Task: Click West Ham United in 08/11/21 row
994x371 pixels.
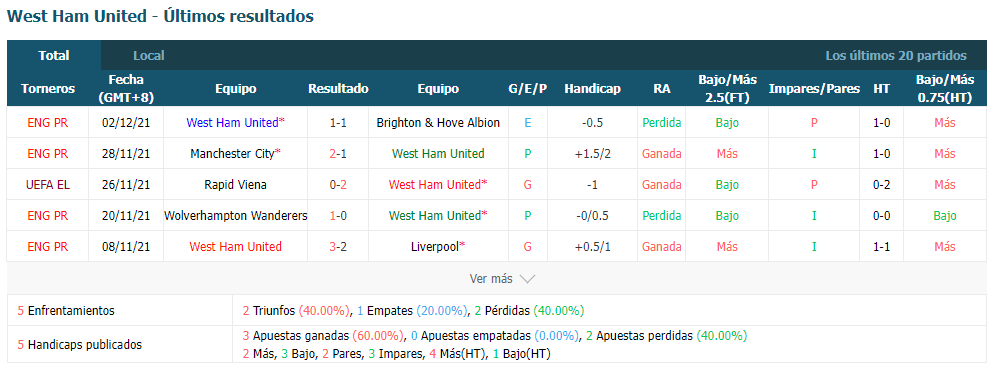Action: pos(235,247)
